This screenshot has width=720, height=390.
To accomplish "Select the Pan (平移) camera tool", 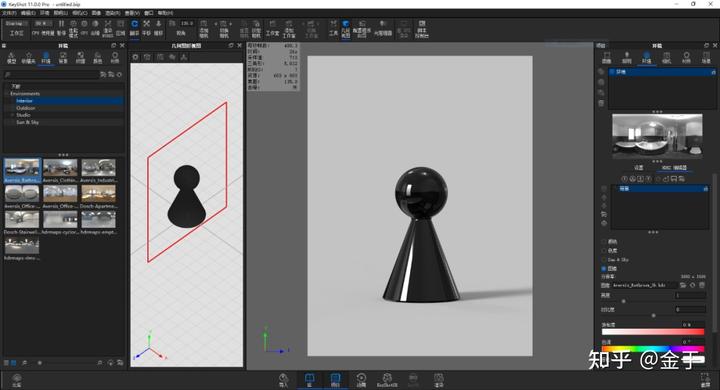I will pyautogui.click(x=146, y=28).
